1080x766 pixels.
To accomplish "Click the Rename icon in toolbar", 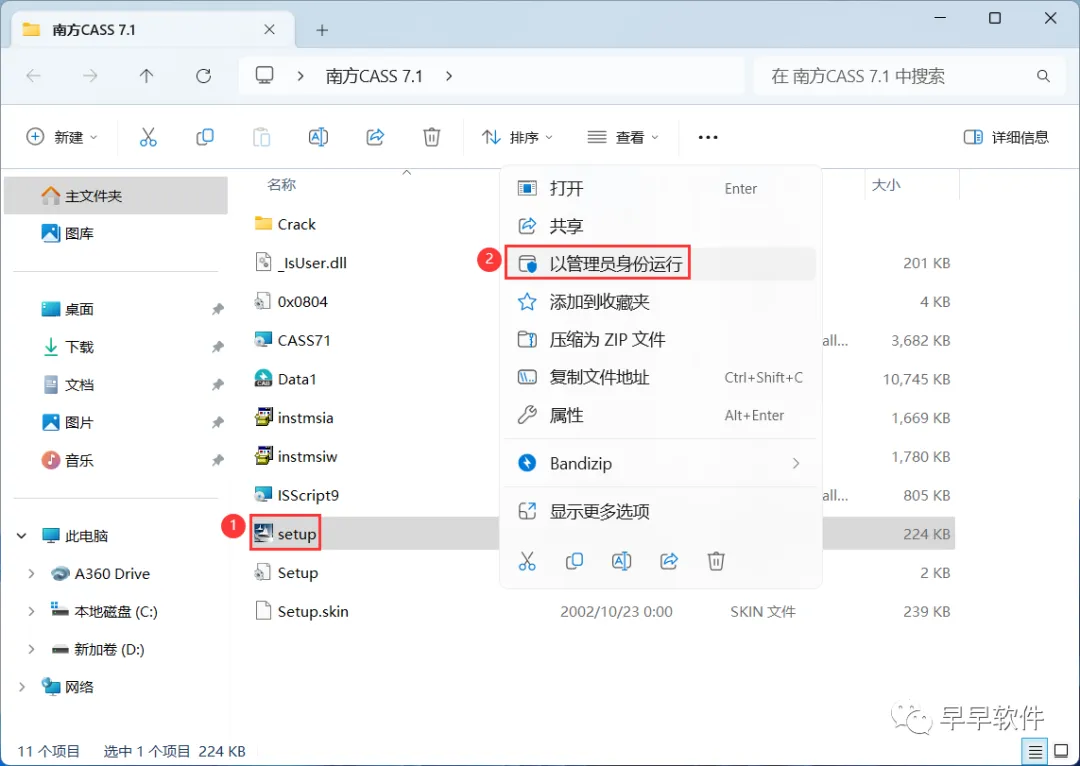I will (x=318, y=137).
